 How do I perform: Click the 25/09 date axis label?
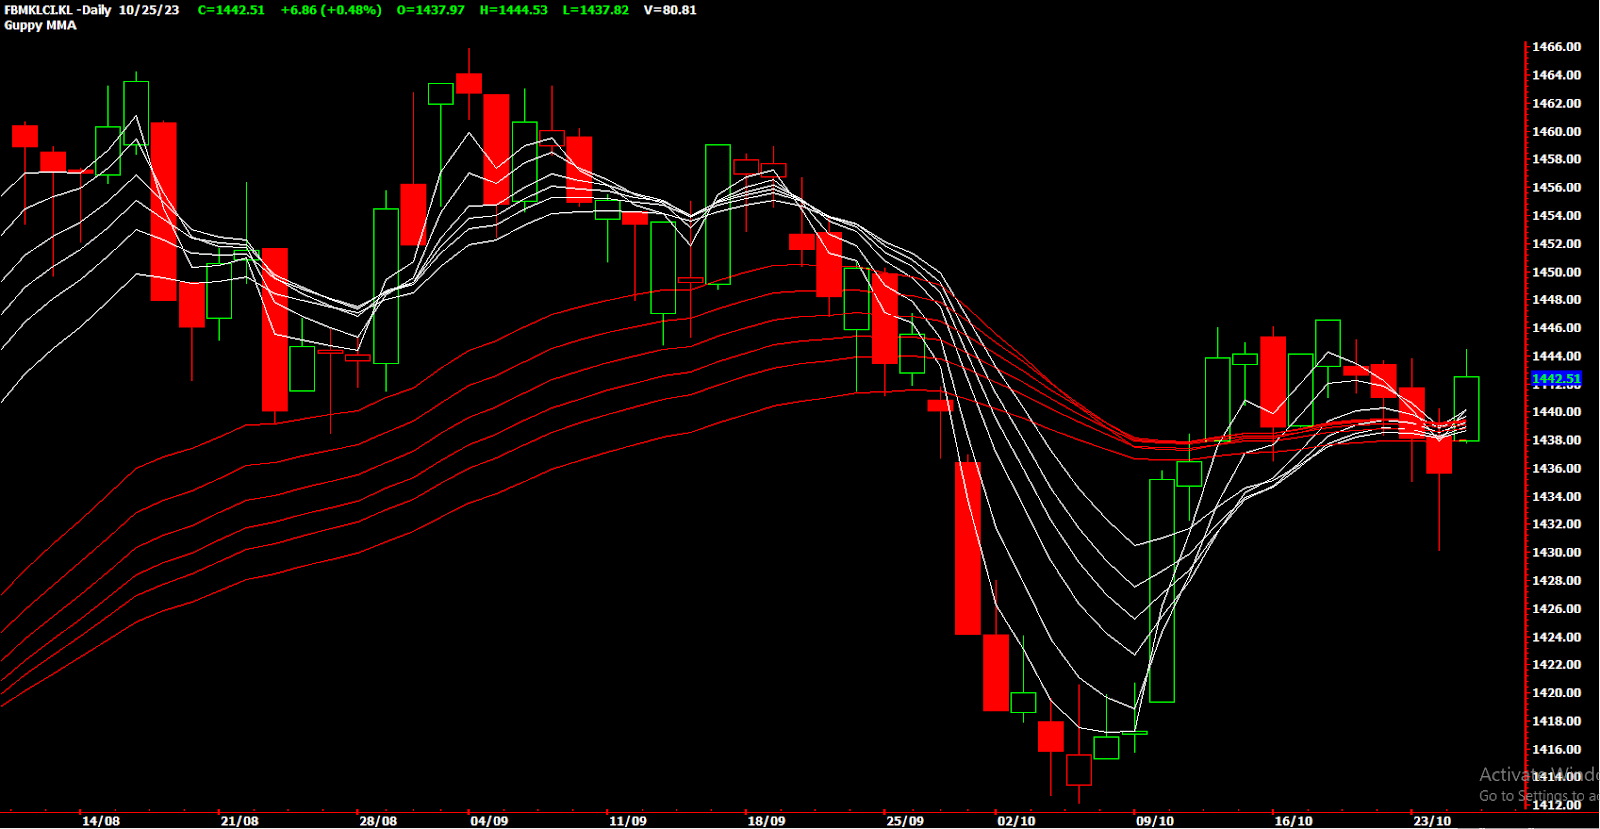click(x=905, y=821)
